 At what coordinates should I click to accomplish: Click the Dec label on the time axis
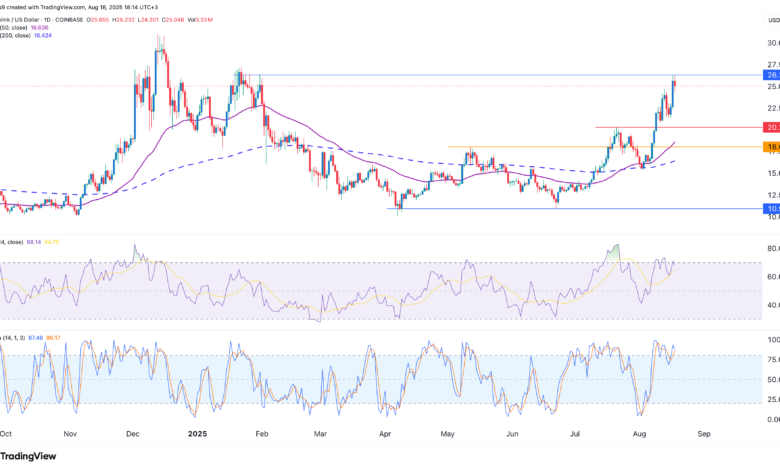coord(132,436)
